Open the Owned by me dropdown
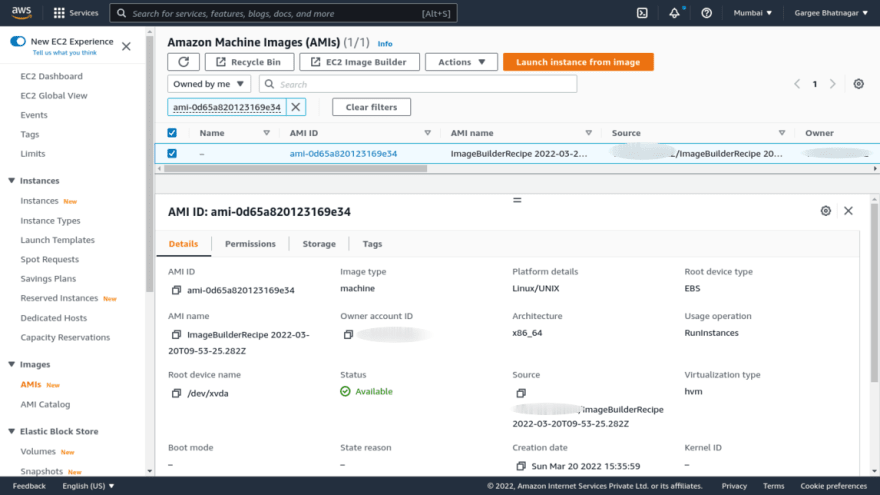880x495 pixels. tap(208, 84)
